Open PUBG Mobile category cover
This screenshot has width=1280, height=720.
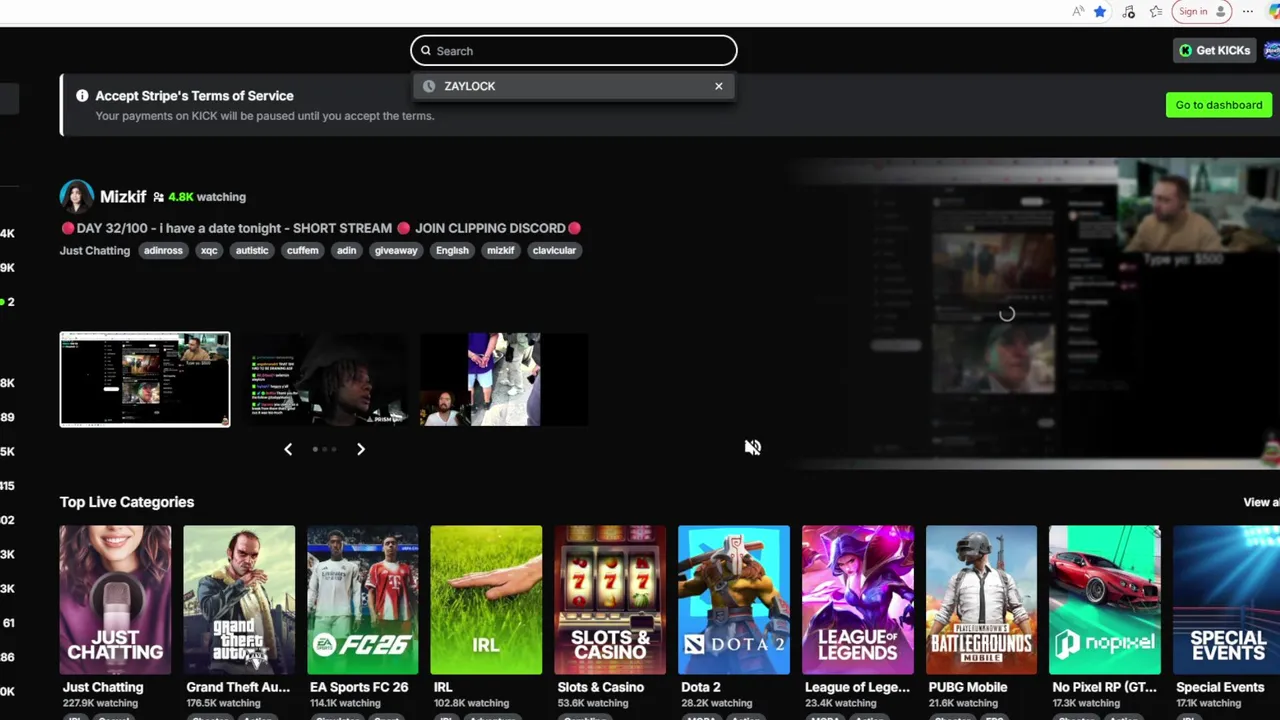tap(981, 600)
